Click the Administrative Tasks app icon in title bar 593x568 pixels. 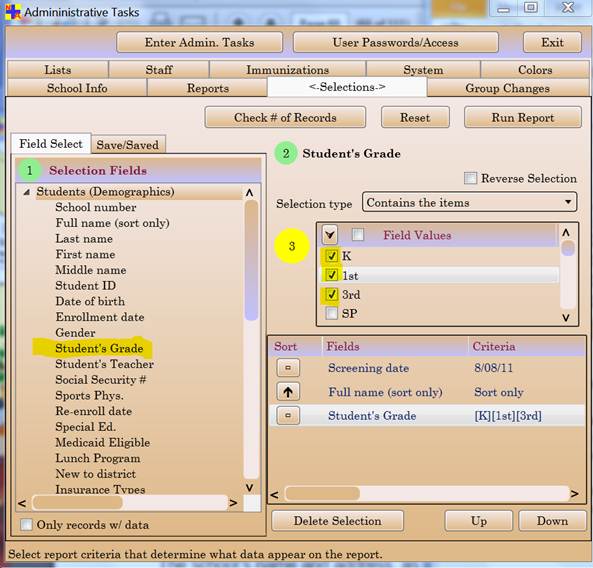tap(12, 12)
